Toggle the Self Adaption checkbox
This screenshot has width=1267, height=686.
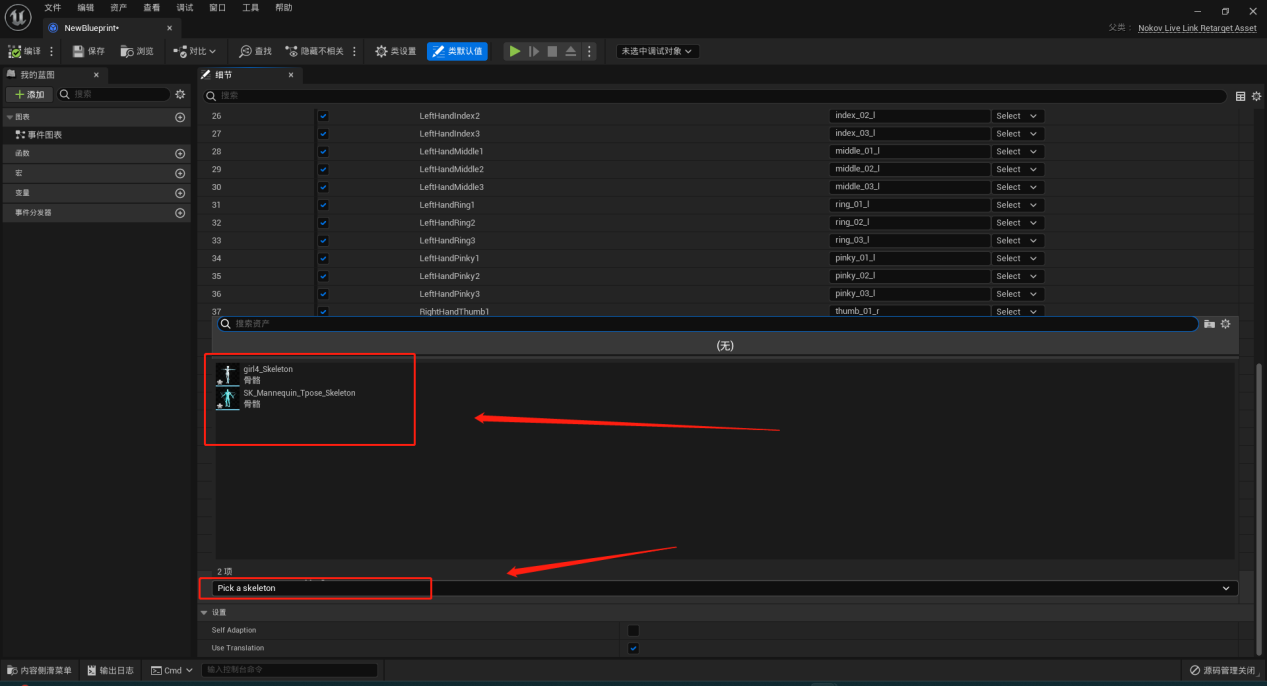(633, 630)
